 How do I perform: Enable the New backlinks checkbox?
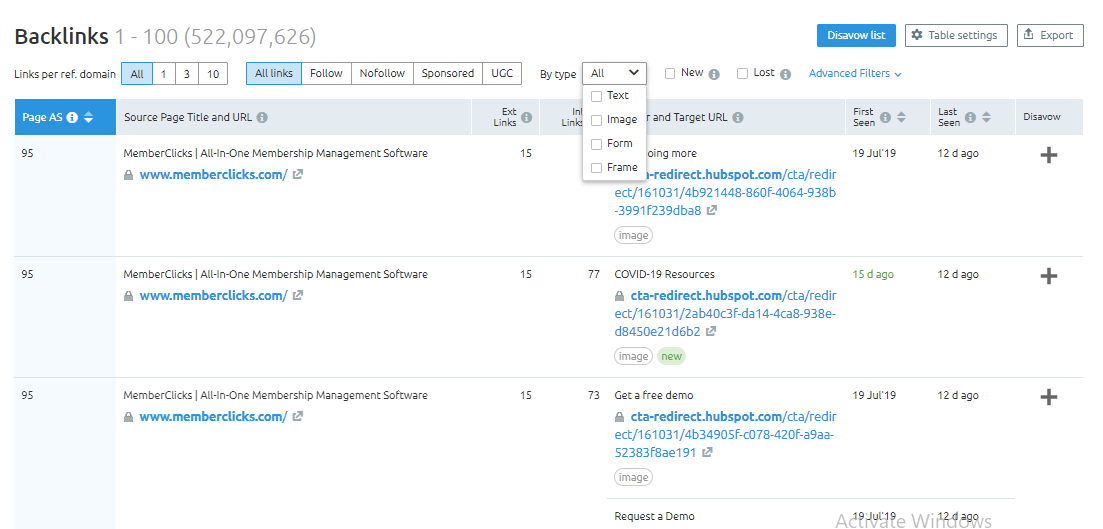point(670,73)
